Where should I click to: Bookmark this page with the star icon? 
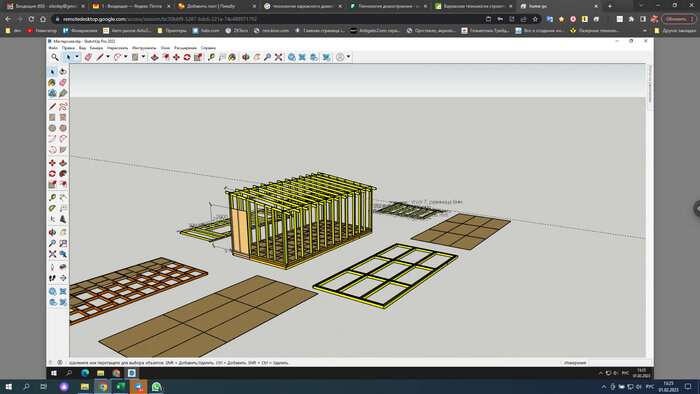tap(535, 19)
